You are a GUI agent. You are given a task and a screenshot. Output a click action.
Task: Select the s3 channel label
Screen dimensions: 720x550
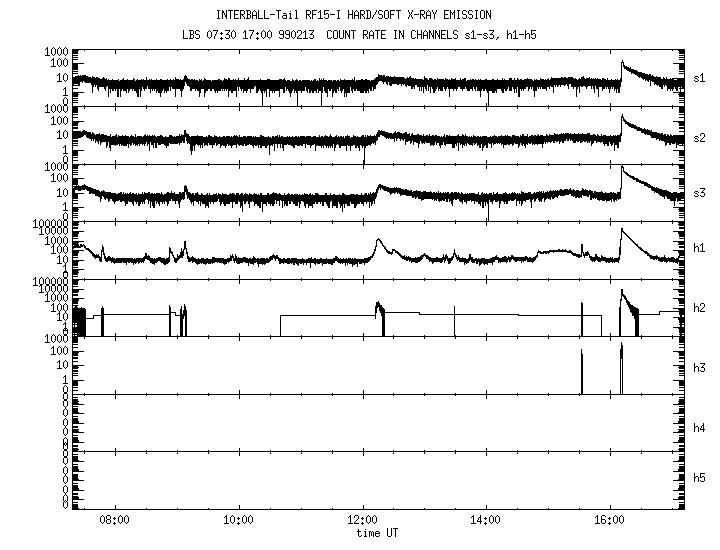point(700,191)
